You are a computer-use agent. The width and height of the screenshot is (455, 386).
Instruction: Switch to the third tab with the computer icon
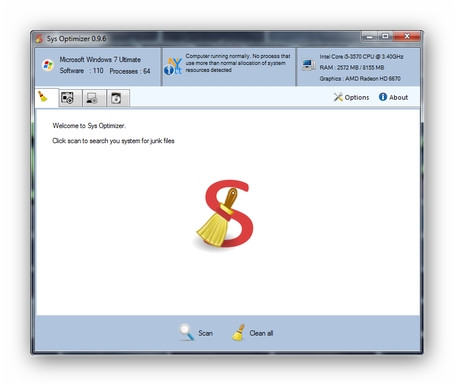(94, 98)
